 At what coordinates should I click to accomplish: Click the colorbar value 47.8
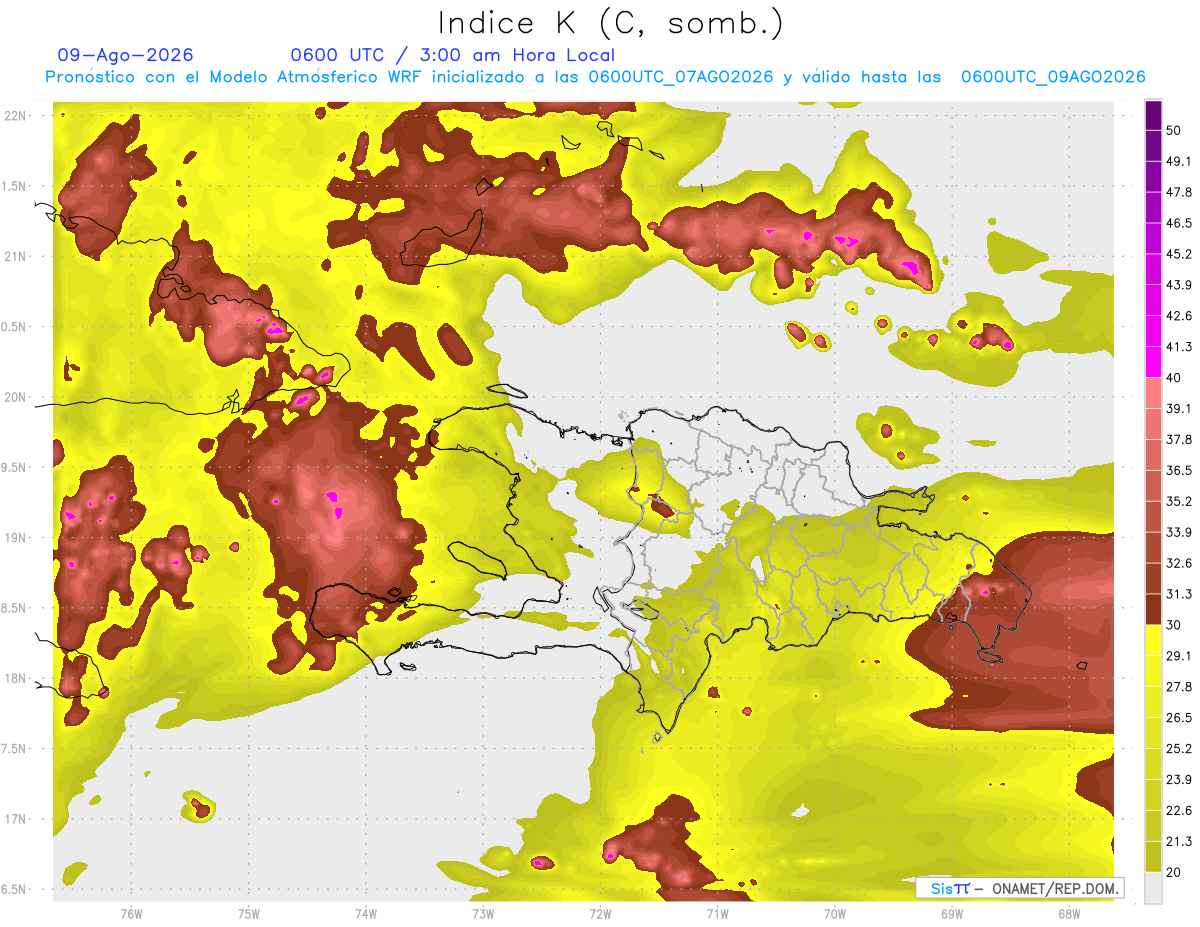[x=1179, y=192]
